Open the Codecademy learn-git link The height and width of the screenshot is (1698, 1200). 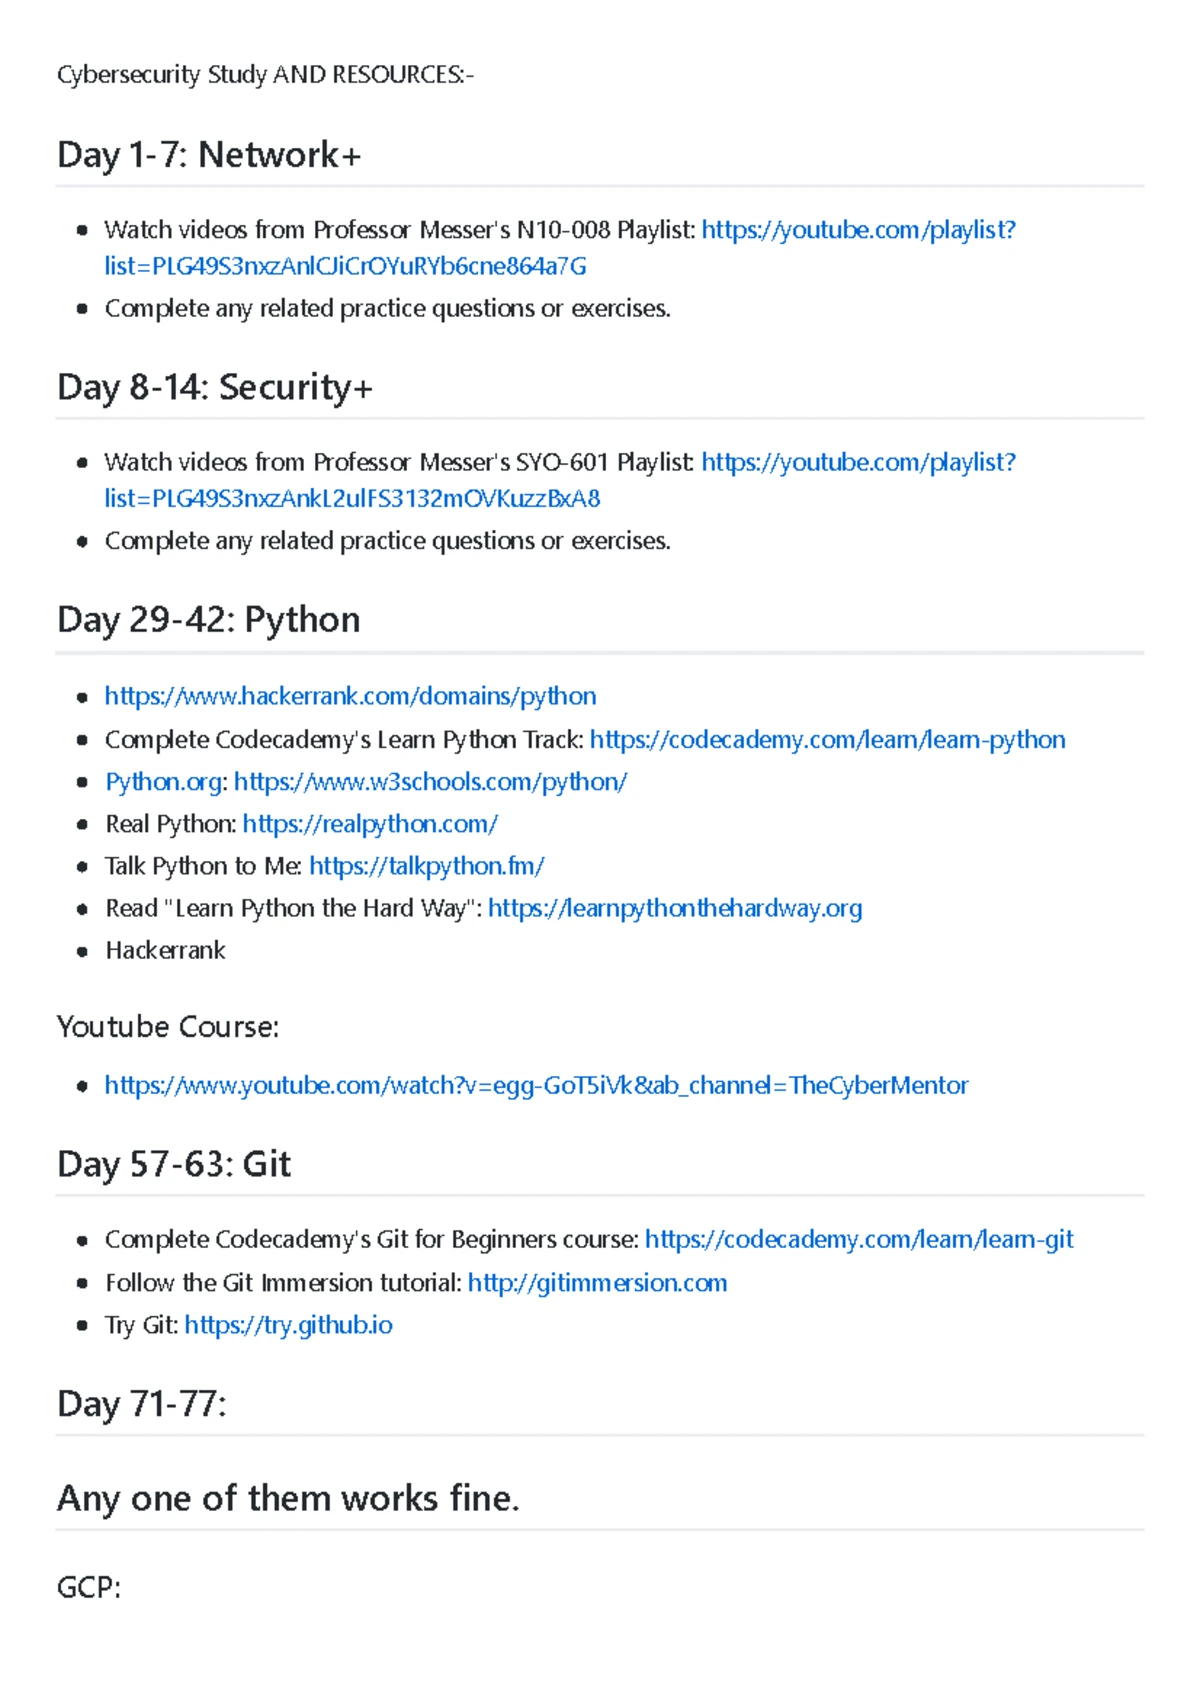coord(859,1240)
